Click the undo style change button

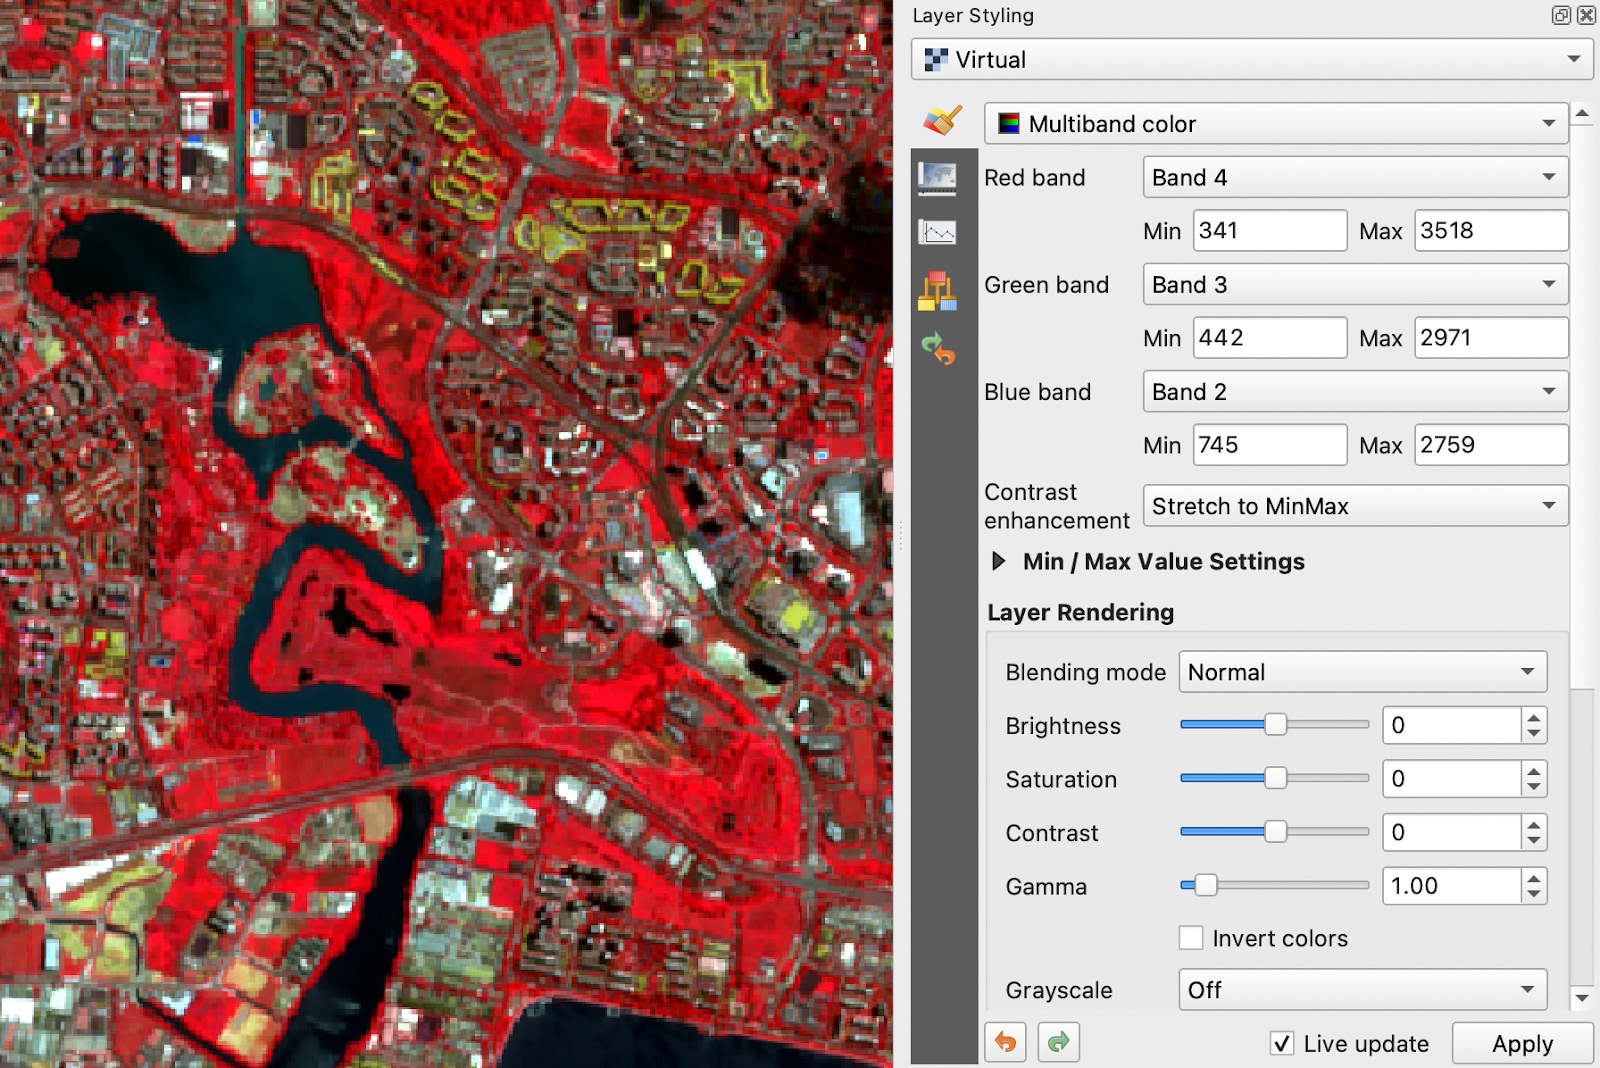(1005, 1042)
